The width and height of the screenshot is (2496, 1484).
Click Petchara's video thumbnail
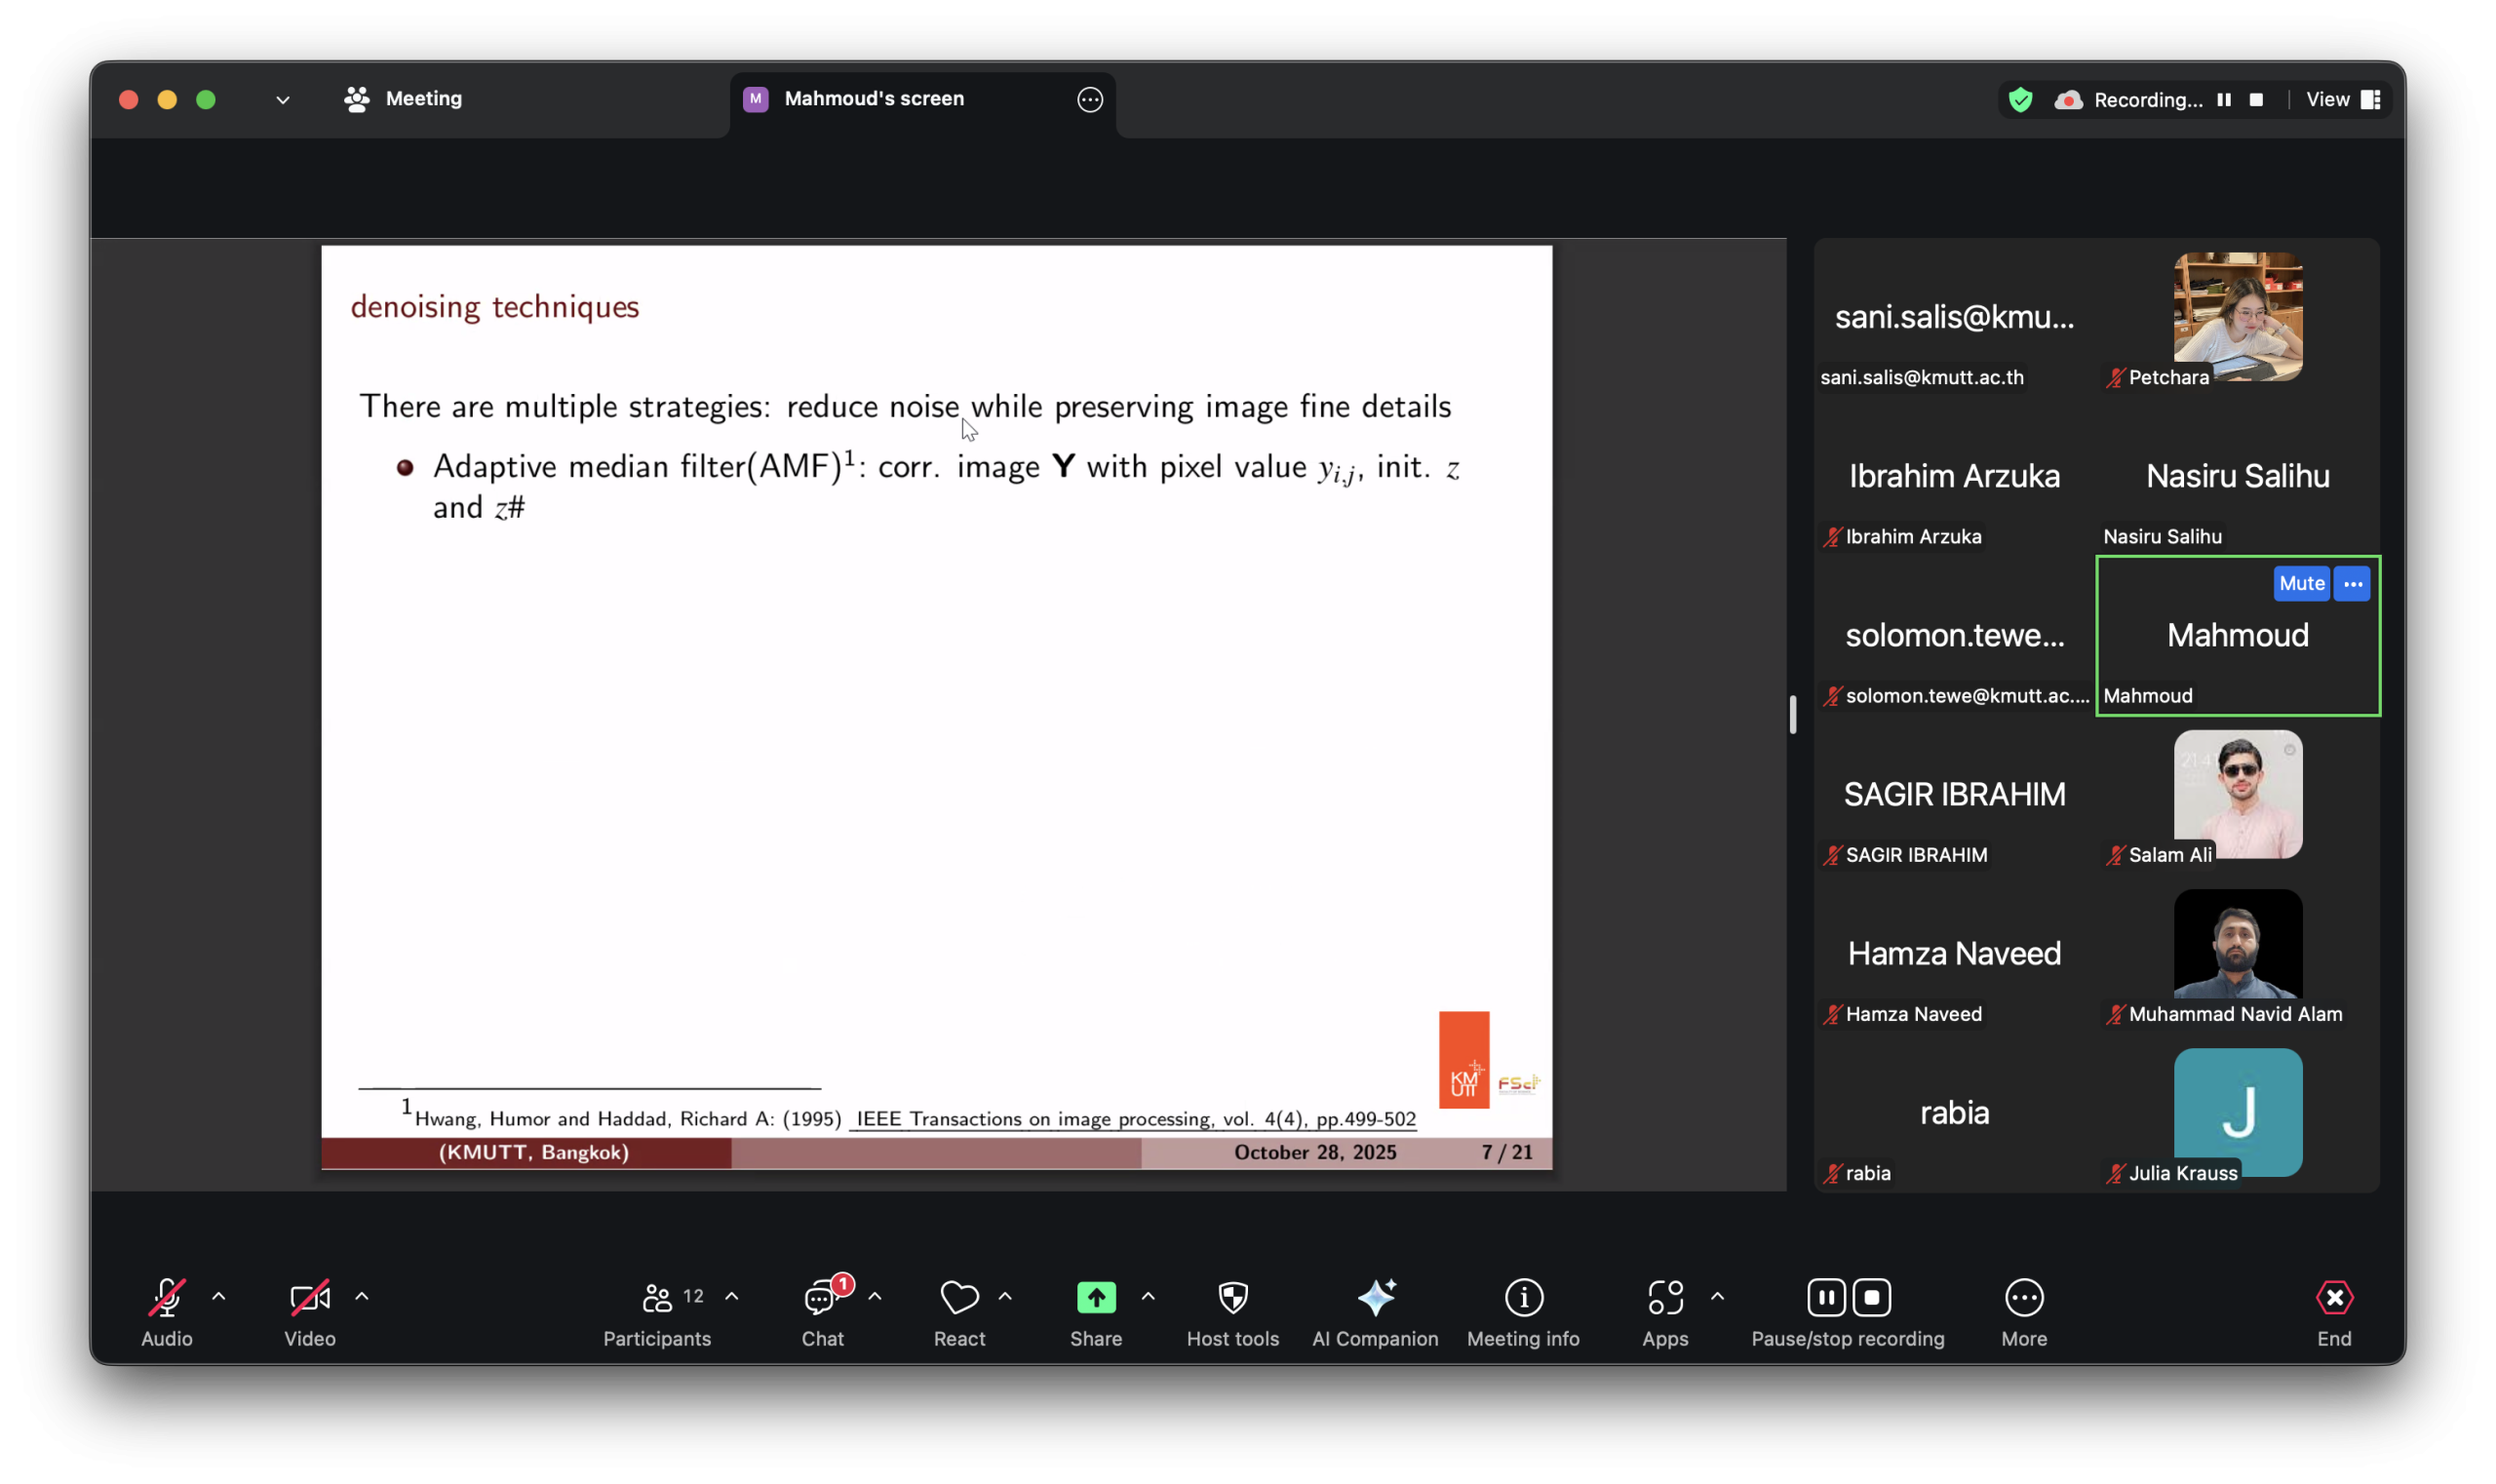coord(2237,317)
